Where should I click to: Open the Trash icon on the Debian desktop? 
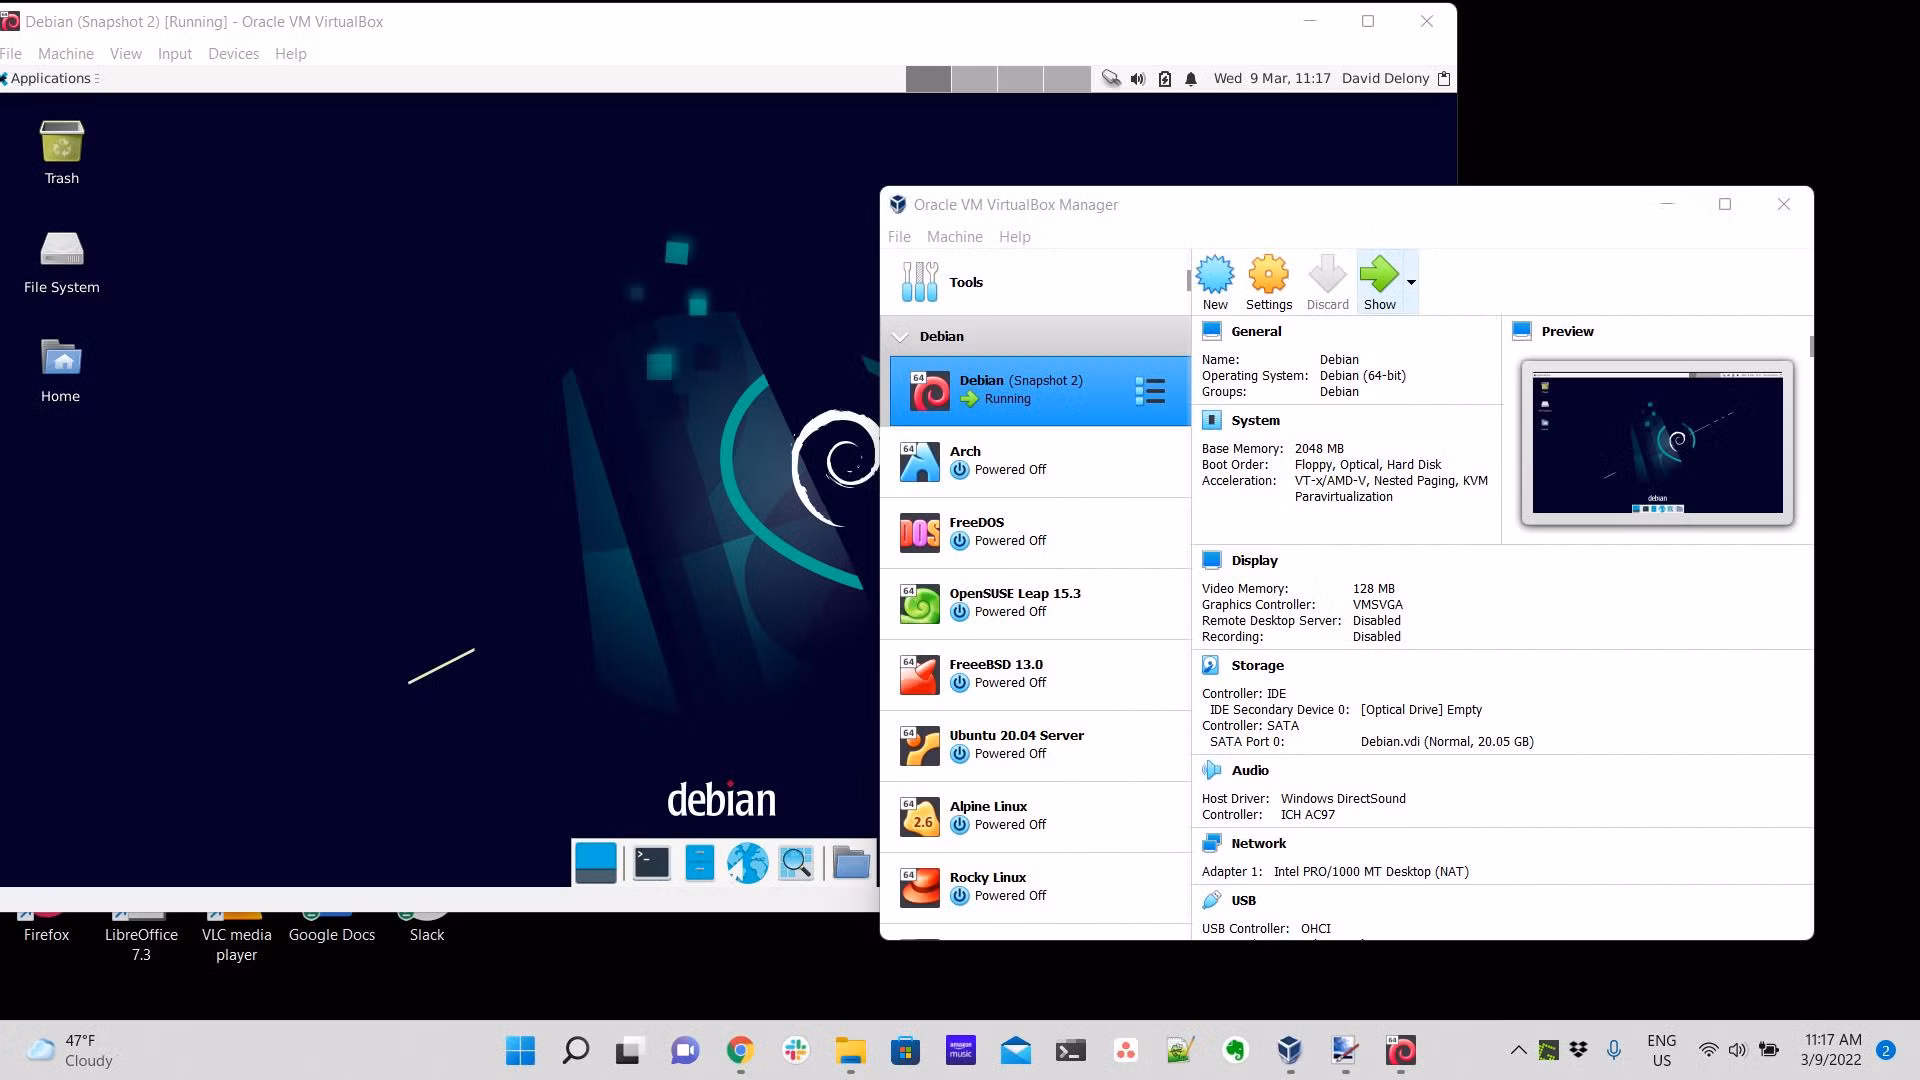coord(61,152)
